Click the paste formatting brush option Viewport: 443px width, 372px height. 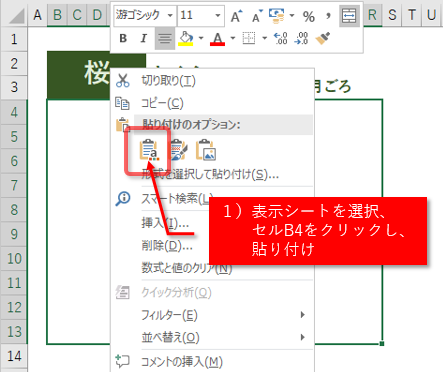tap(179, 150)
